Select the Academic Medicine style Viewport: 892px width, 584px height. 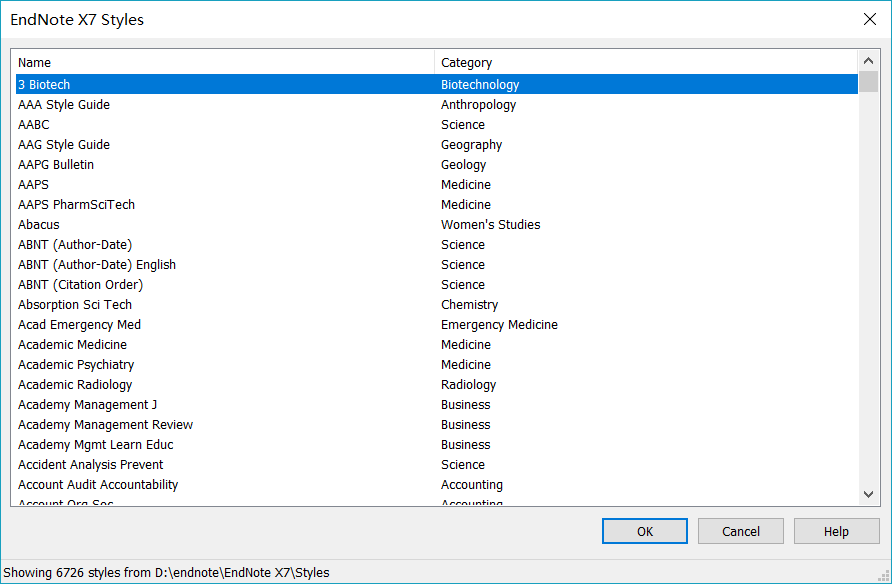coord(436,345)
